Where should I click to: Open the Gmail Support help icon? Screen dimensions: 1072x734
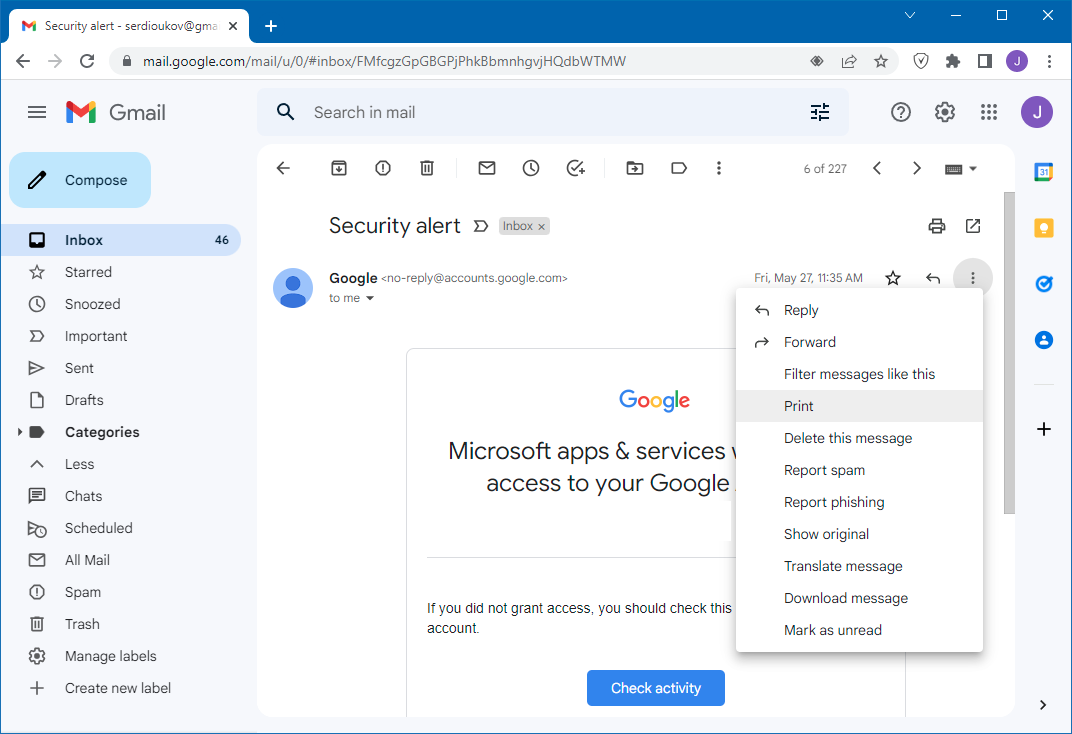pos(901,112)
